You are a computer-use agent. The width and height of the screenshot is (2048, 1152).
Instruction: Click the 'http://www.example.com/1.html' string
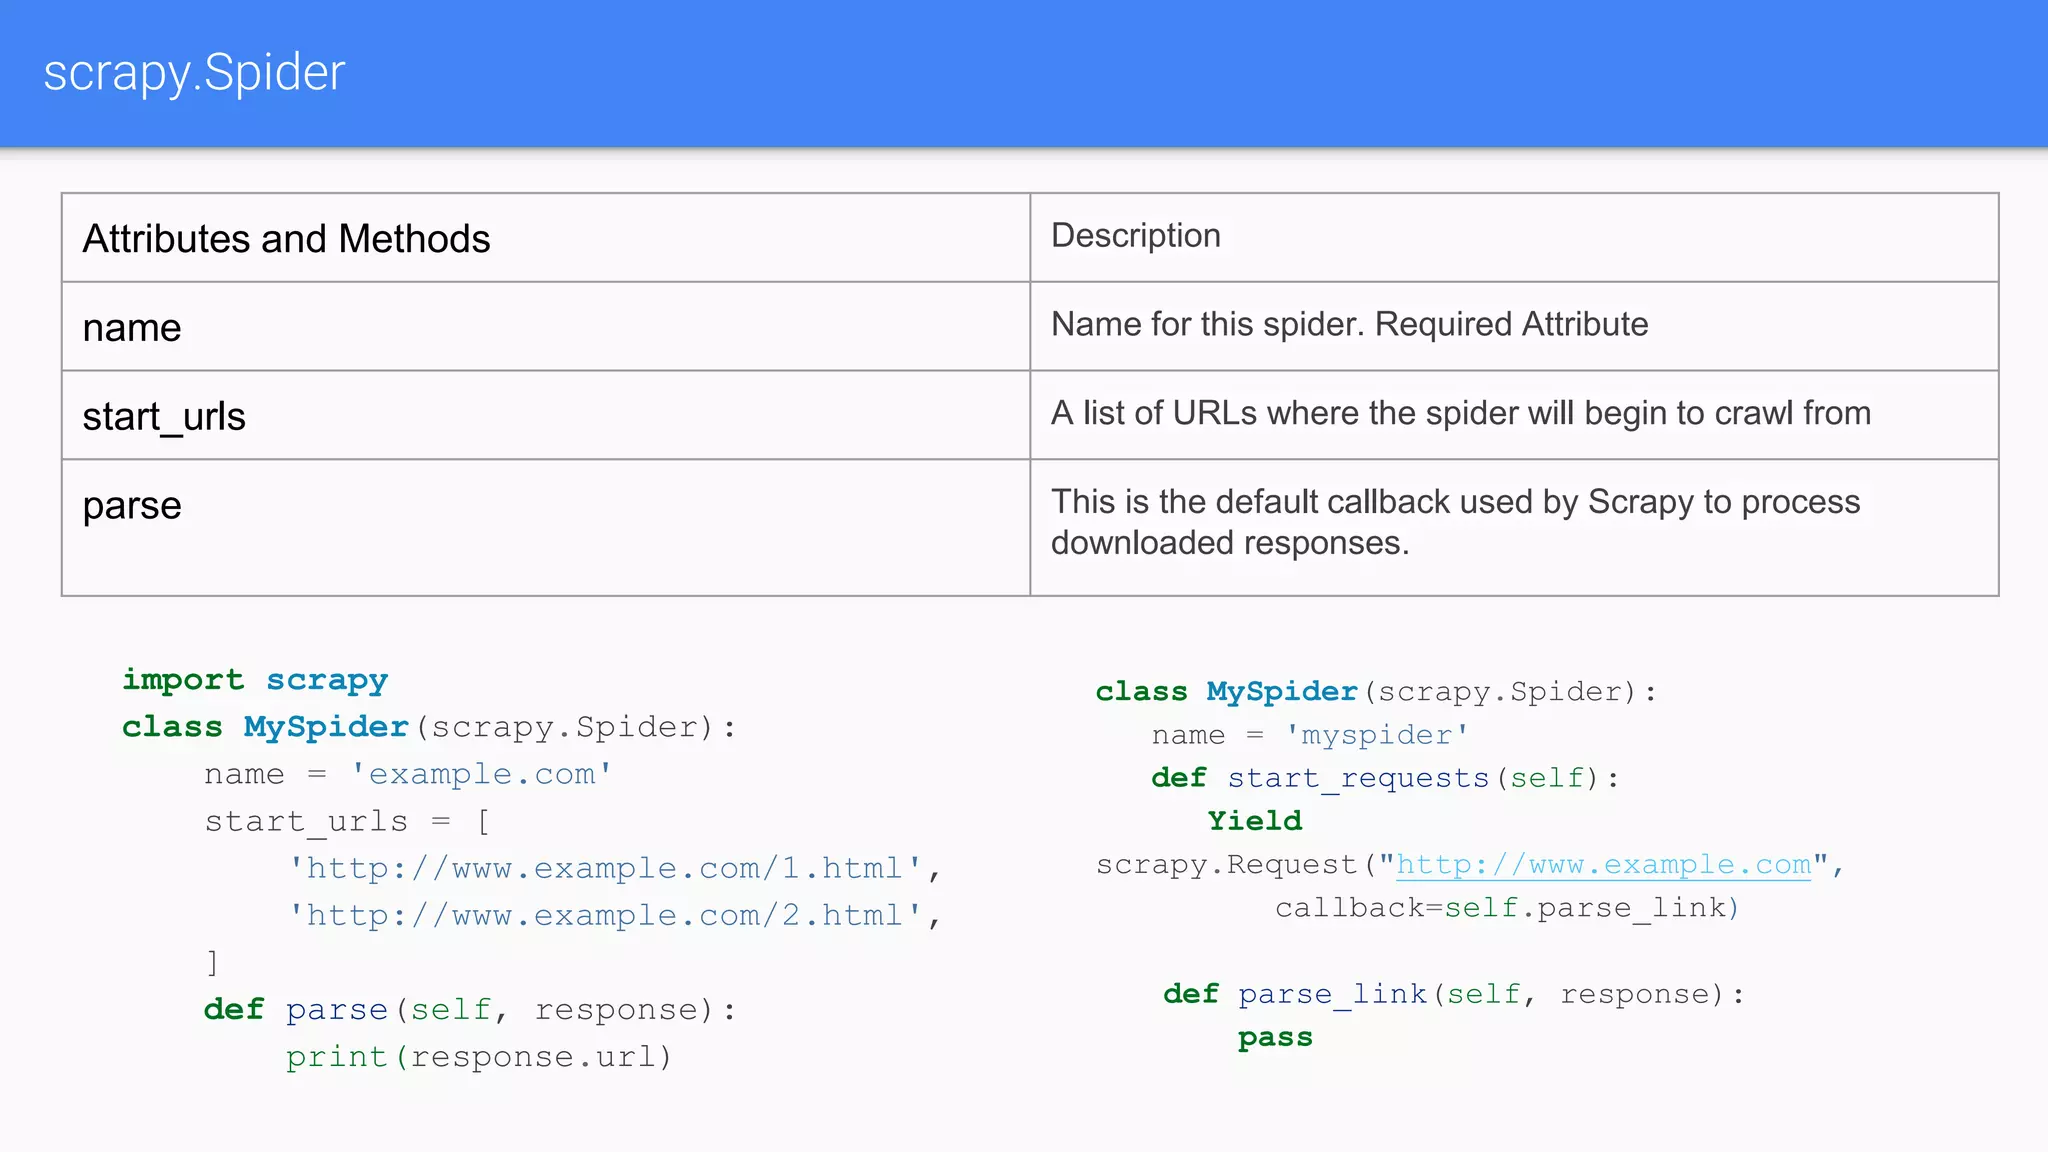(x=604, y=868)
